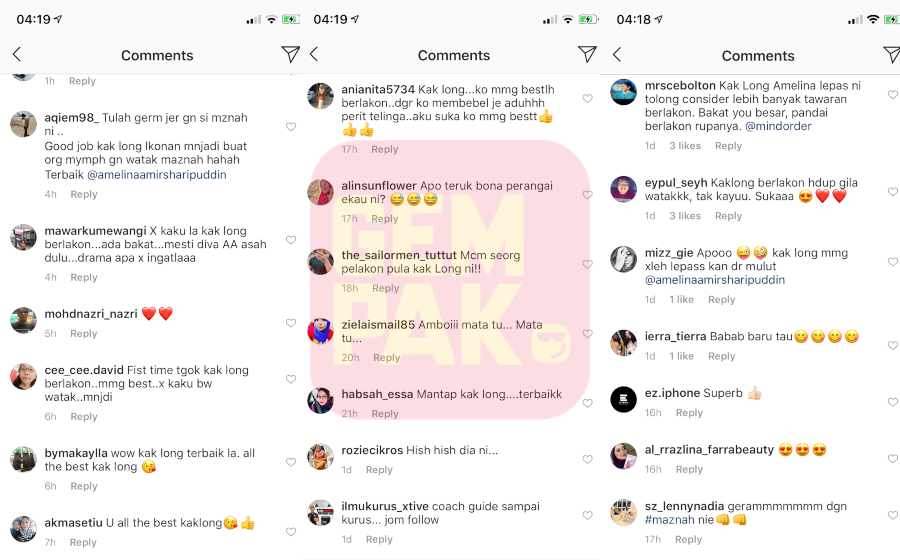
Task: Open direct share icon in middle Comments header
Action: click(x=587, y=55)
